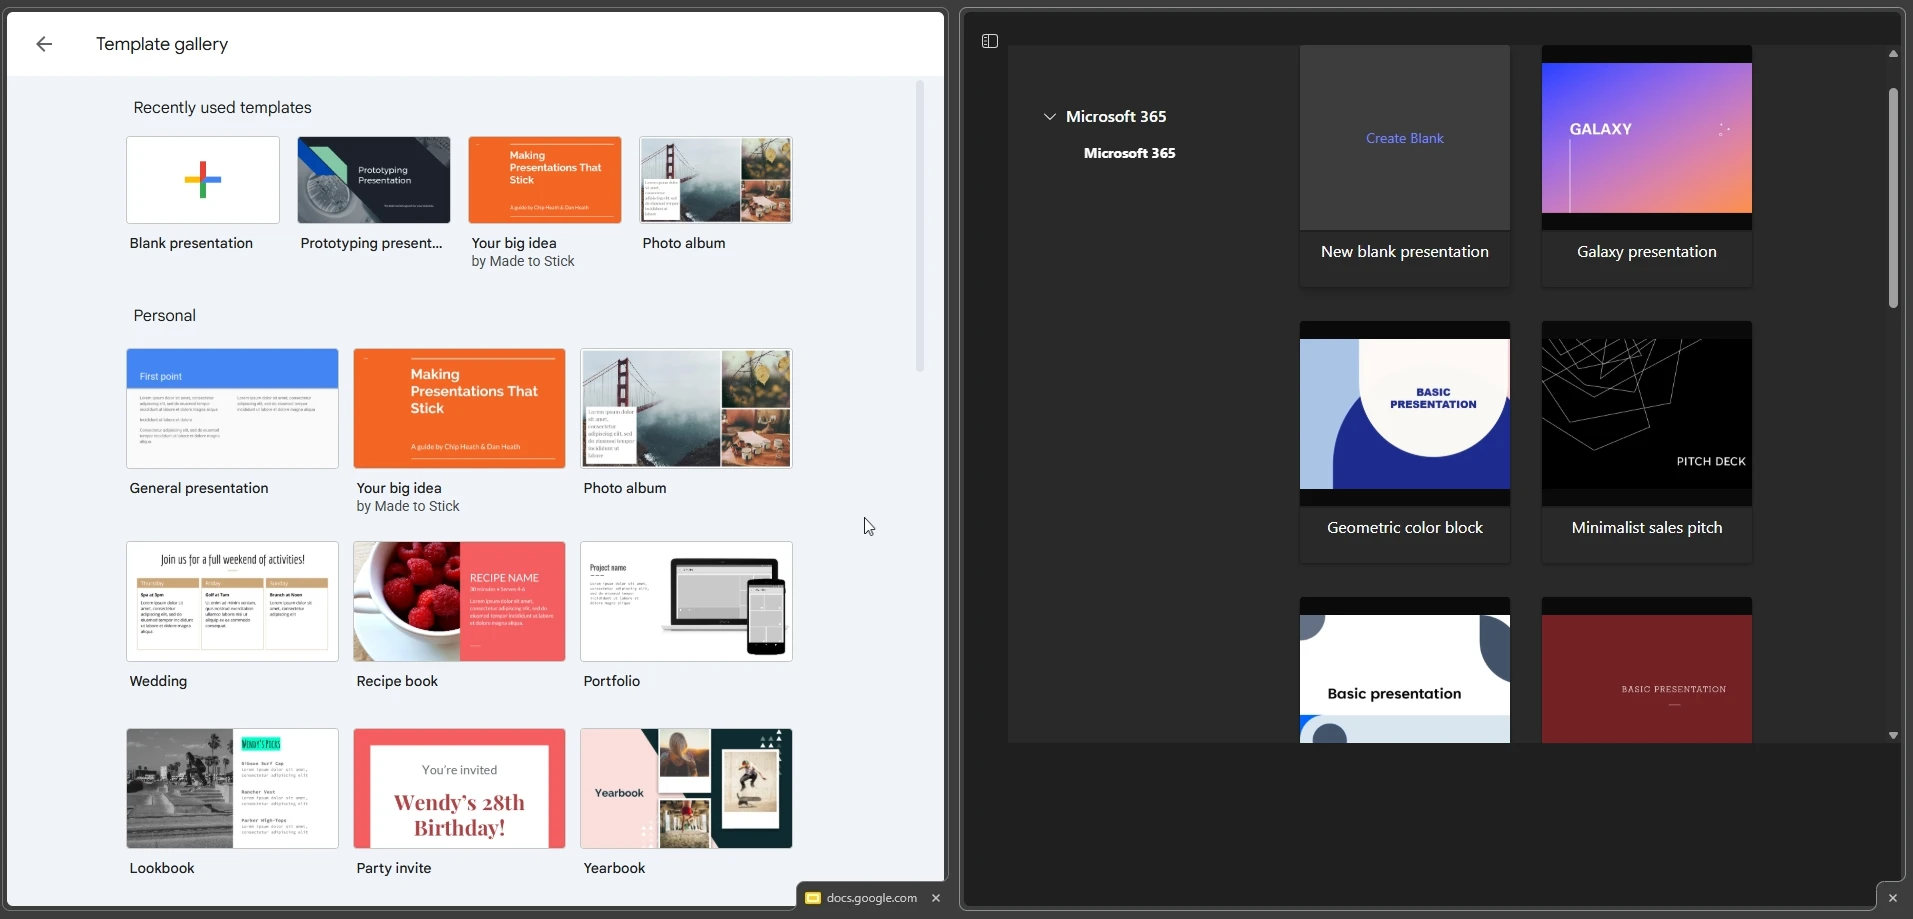Viewport: 1913px width, 919px height.
Task: Open the recently used Prototyping presentation template
Action: click(x=374, y=180)
